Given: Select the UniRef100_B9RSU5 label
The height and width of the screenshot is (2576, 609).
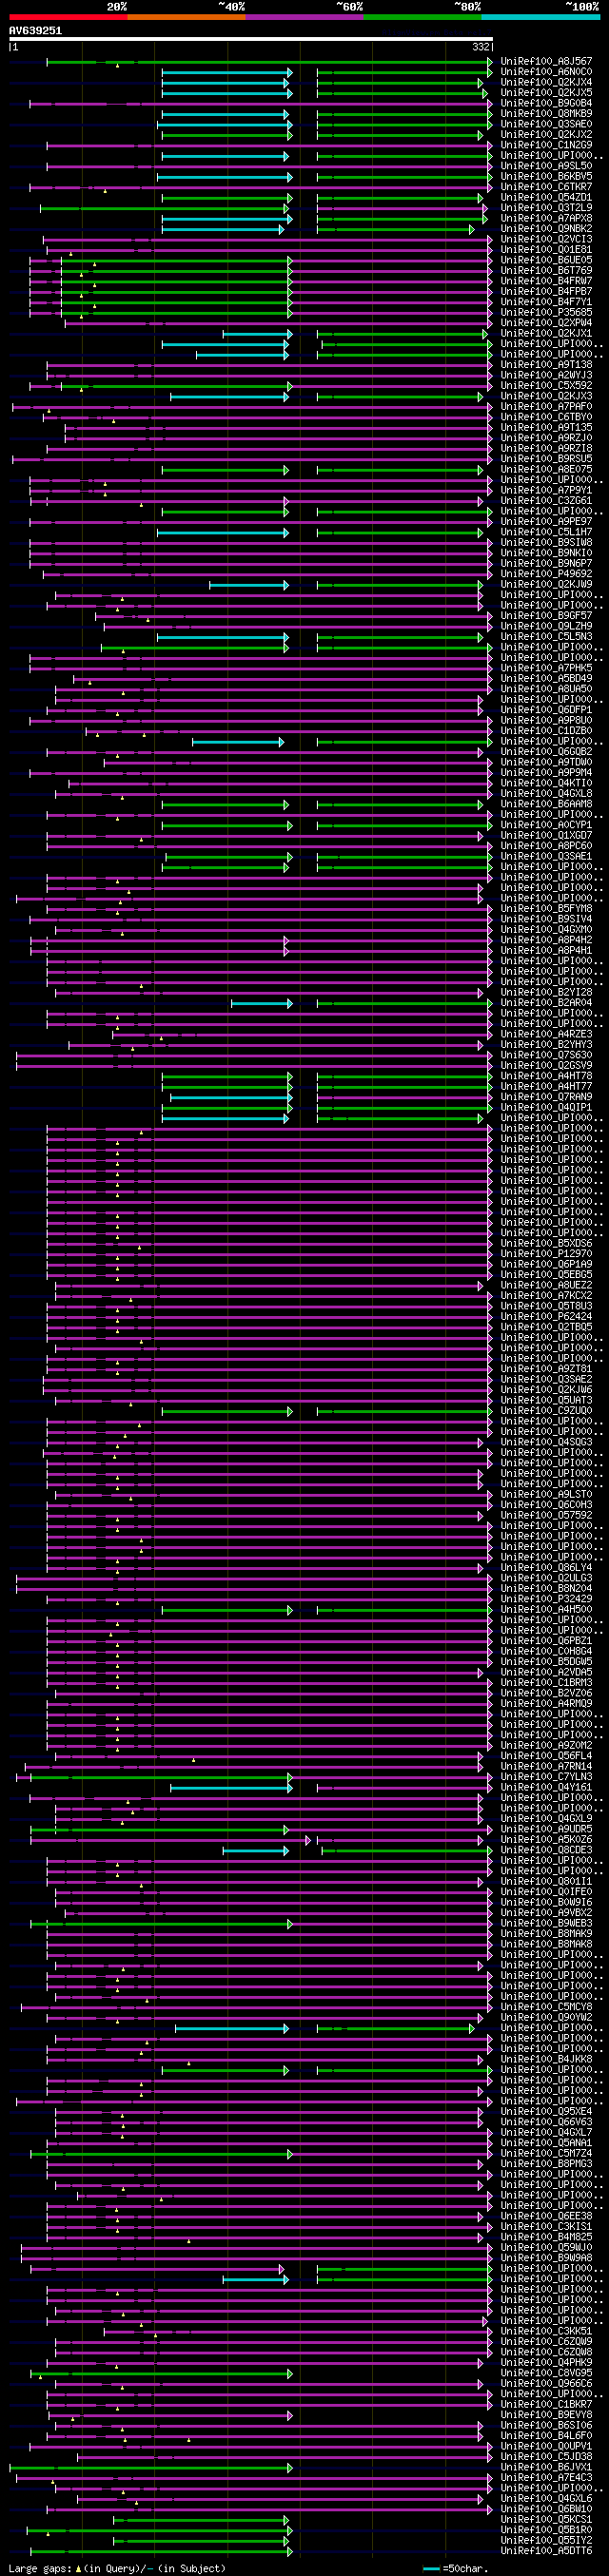Looking at the screenshot, I should coord(546,459).
